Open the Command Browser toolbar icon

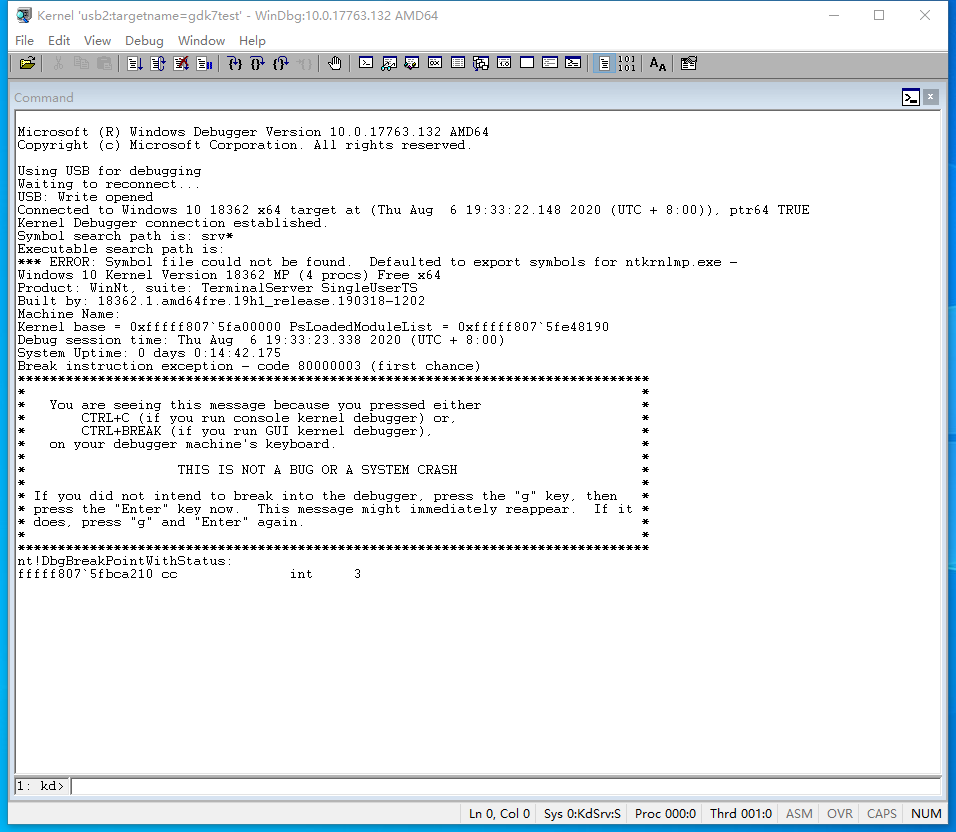click(573, 63)
